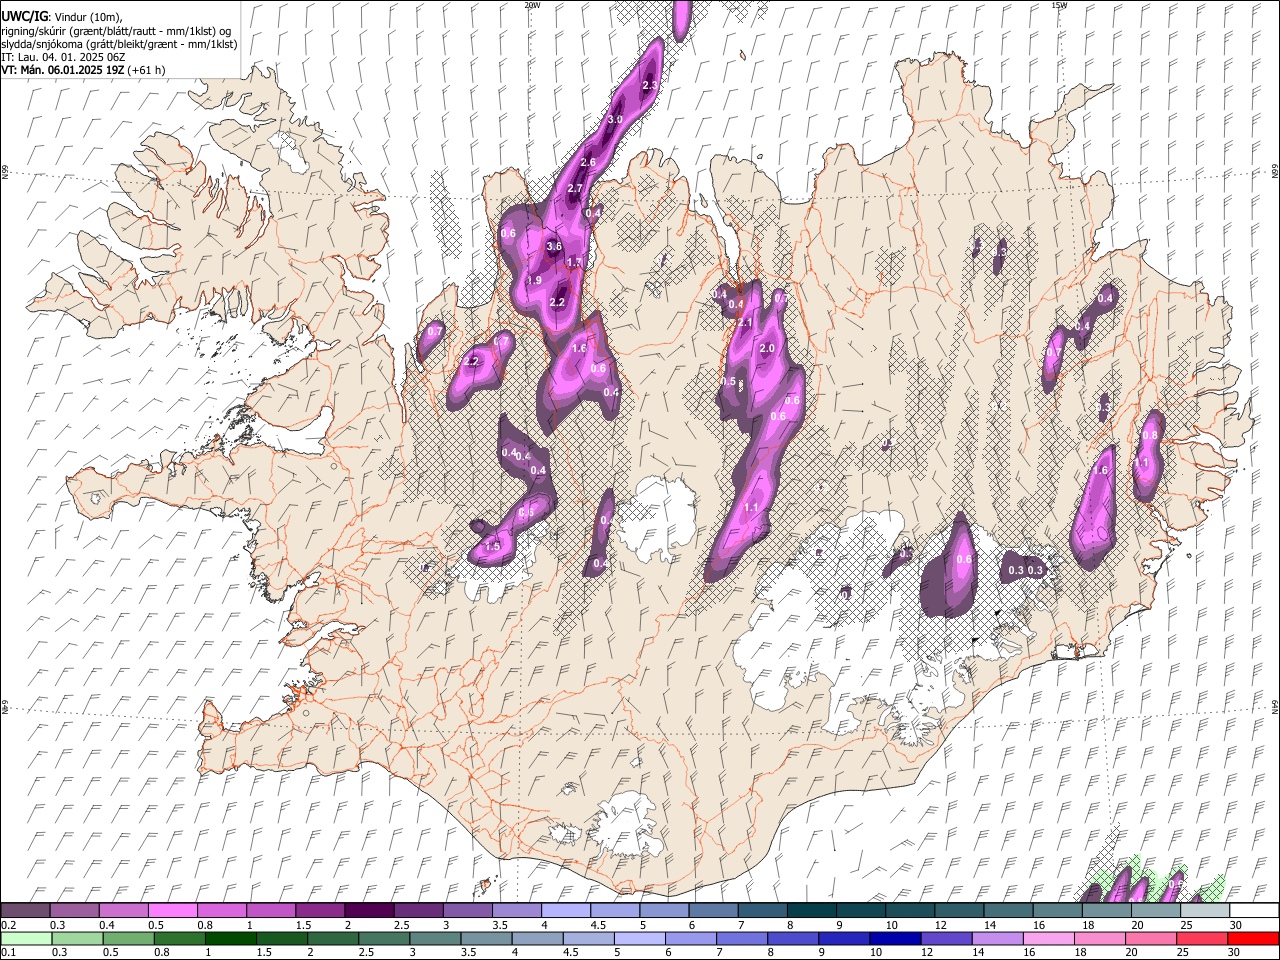
Task: Click the 2.1 snowfall value label
Action: click(744, 322)
